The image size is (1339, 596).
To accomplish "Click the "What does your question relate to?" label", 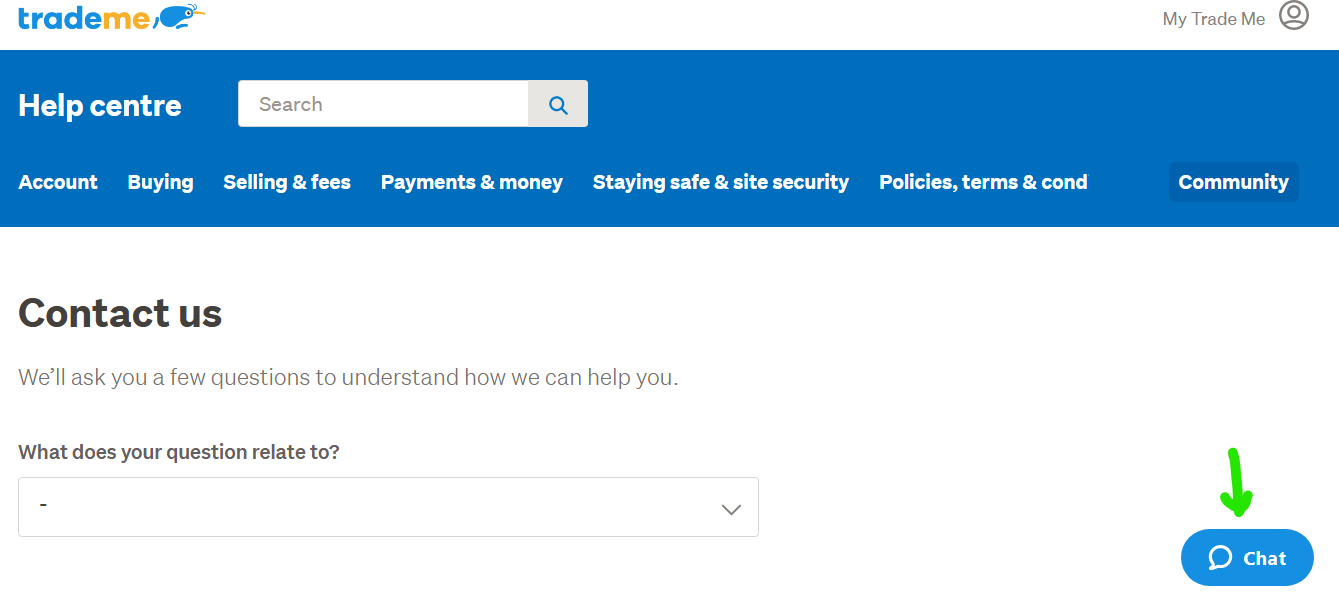I will (x=179, y=452).
